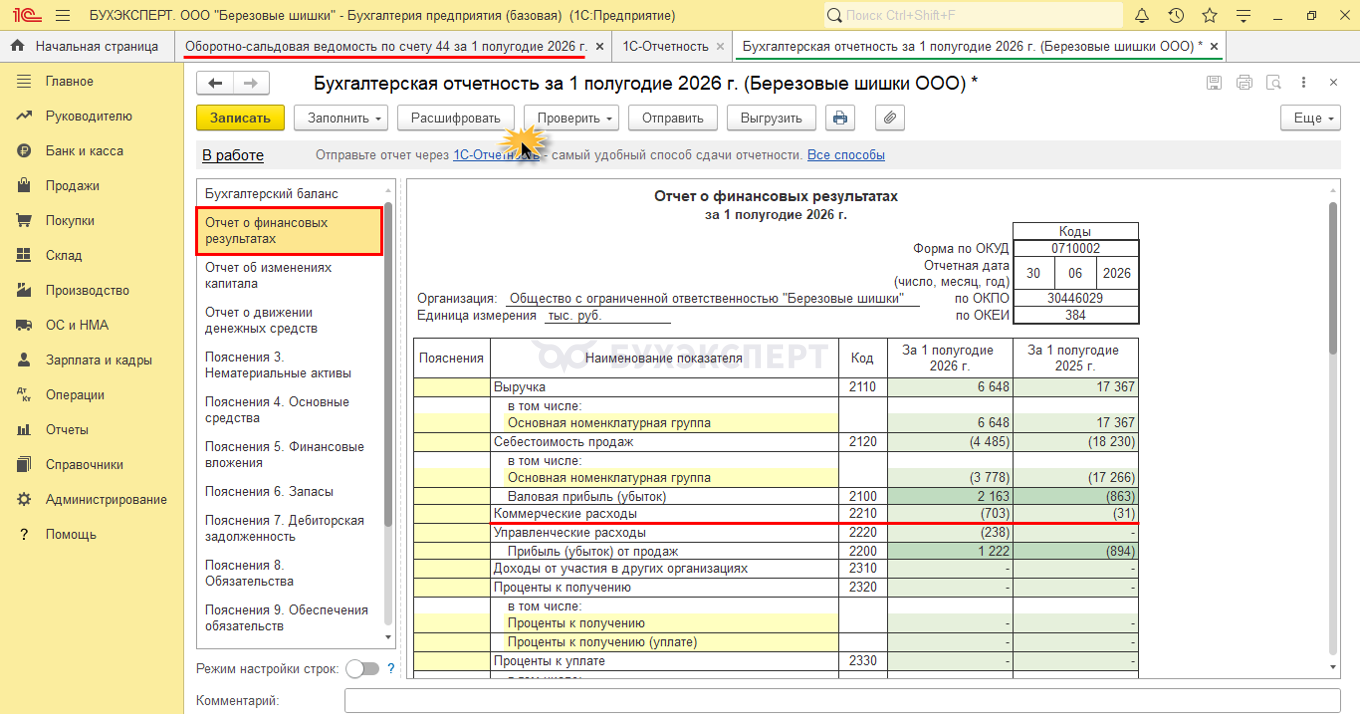Click the Комментарий input field
The image size is (1360, 714).
coord(842,700)
